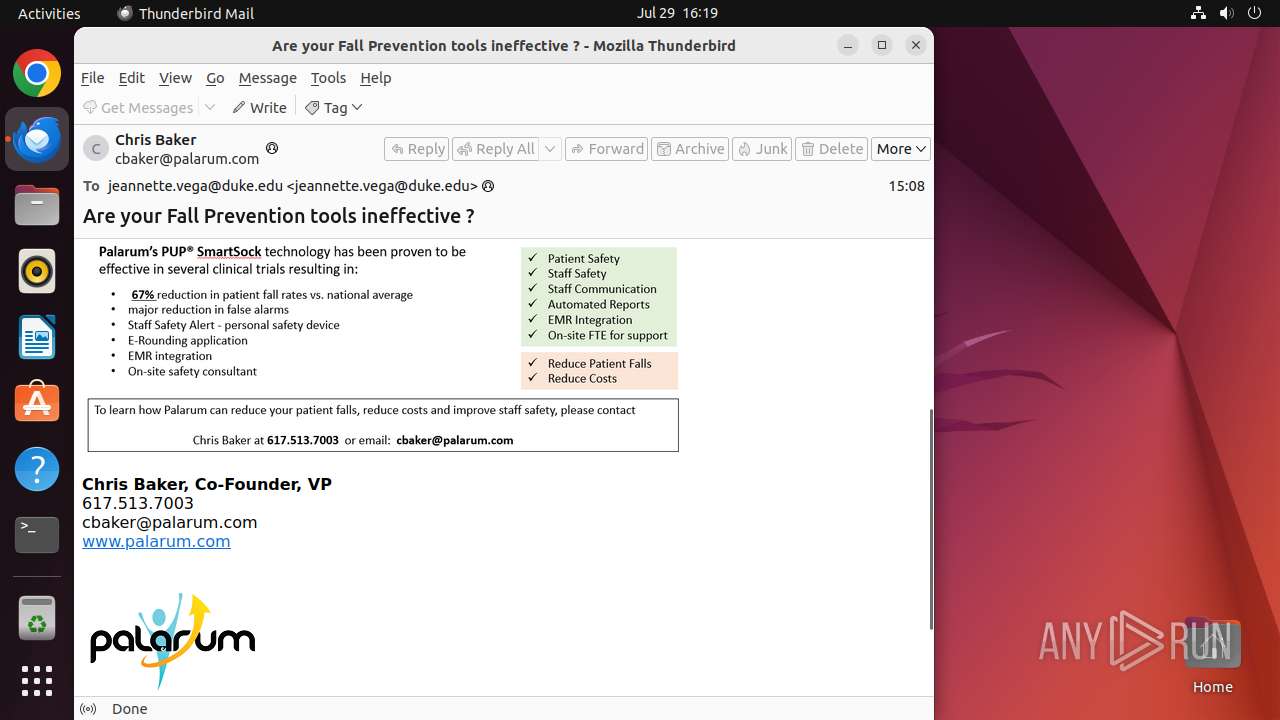Open the Message menu
The image size is (1280, 720).
tap(267, 78)
